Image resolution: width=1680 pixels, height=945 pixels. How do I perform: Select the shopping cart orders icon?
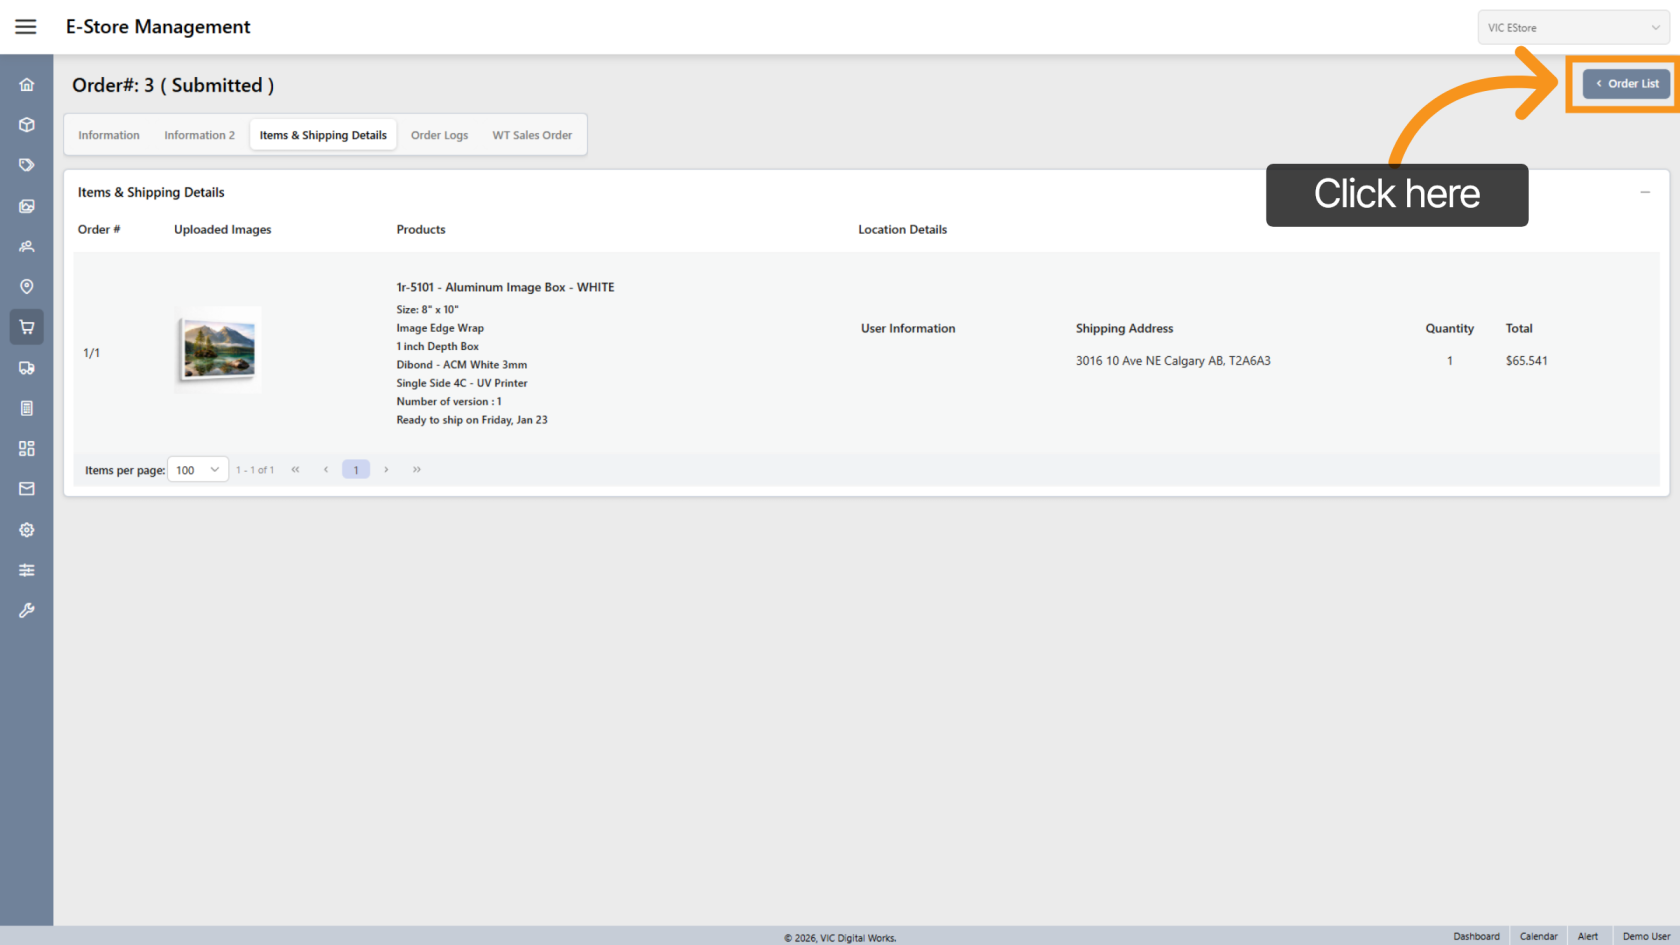coord(27,327)
